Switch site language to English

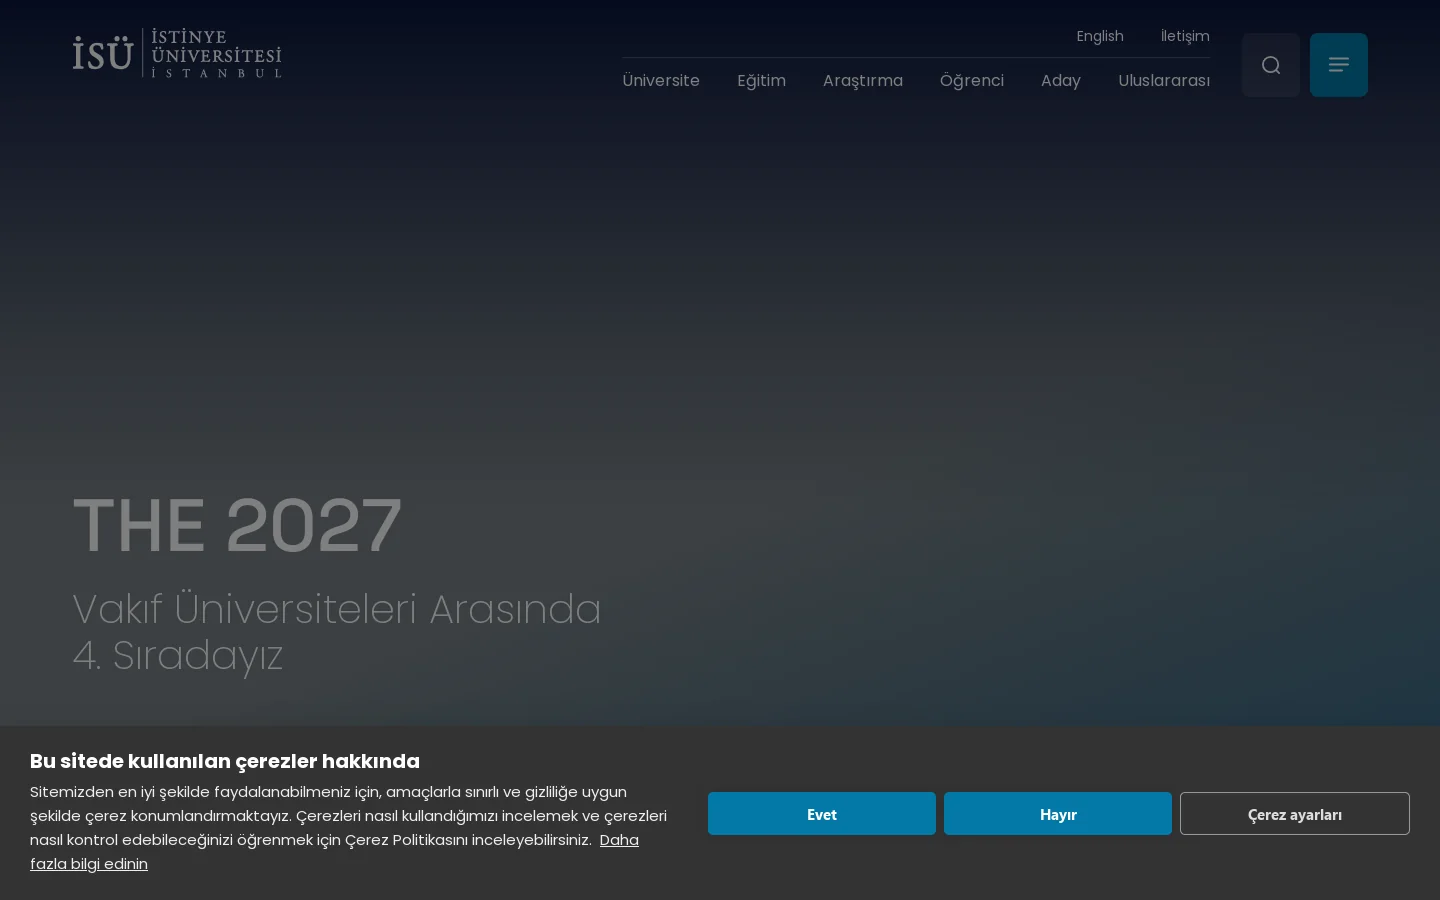tap(1100, 36)
